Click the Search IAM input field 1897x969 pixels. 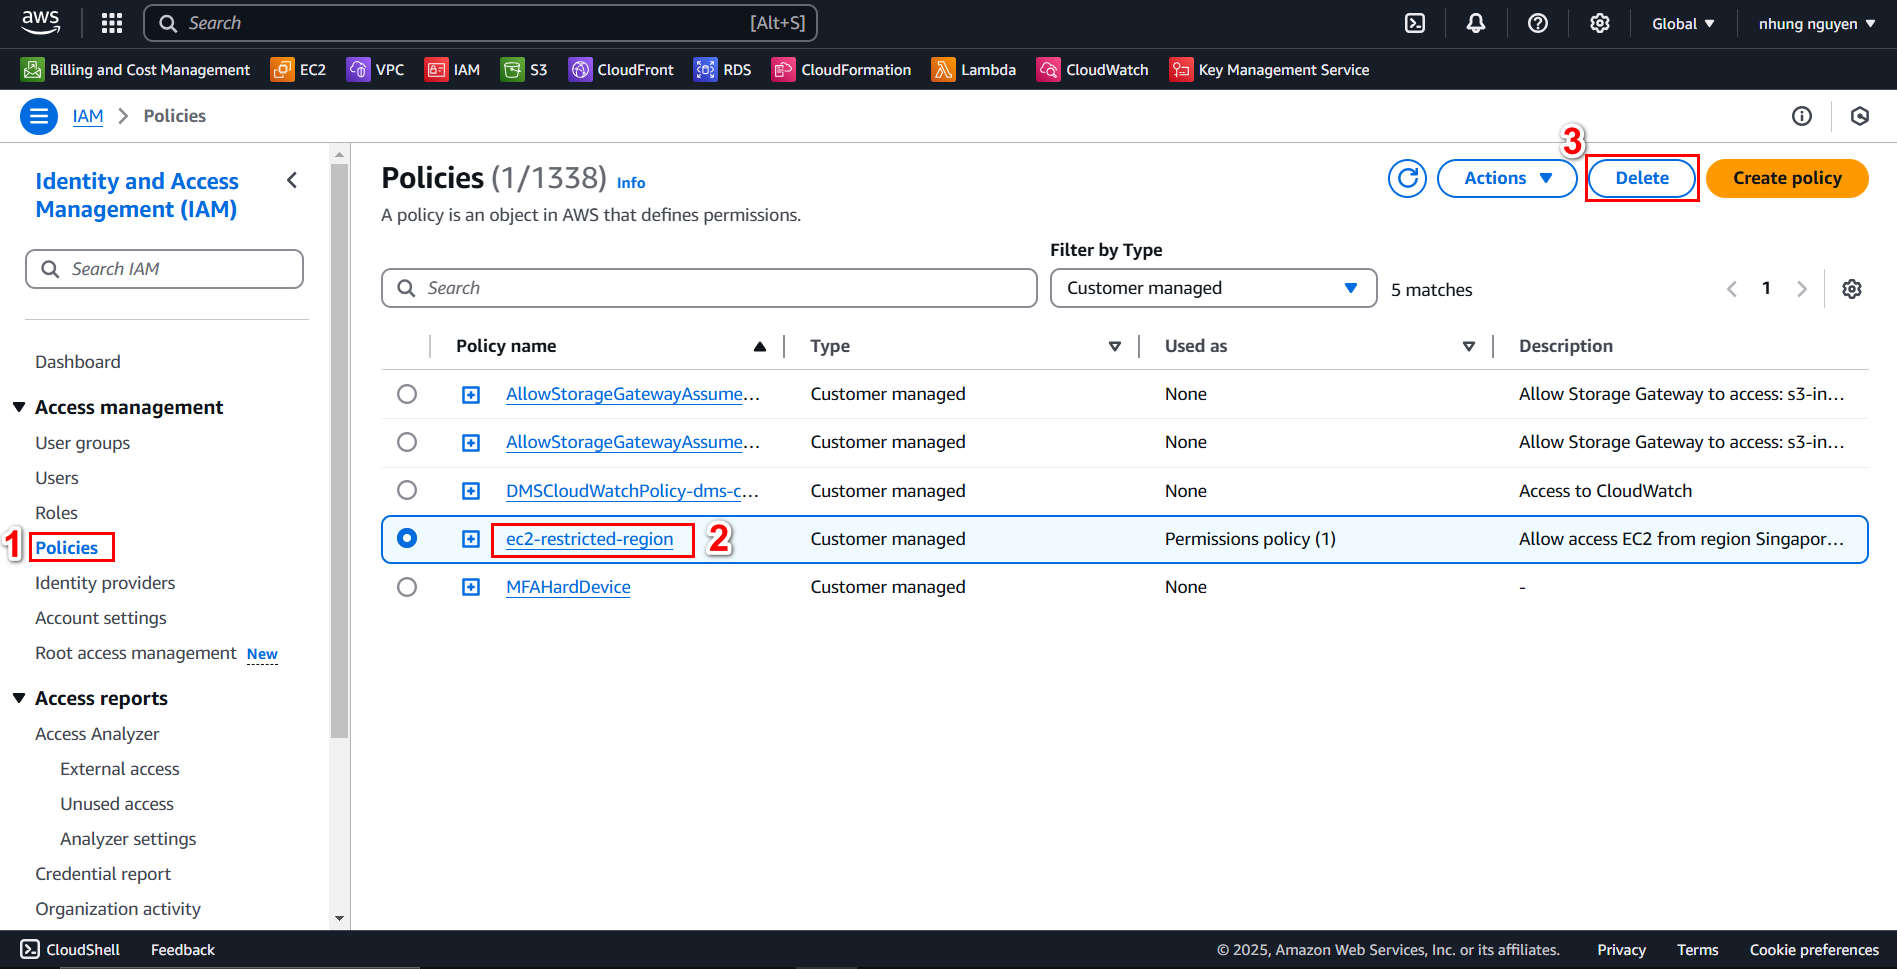click(x=164, y=269)
